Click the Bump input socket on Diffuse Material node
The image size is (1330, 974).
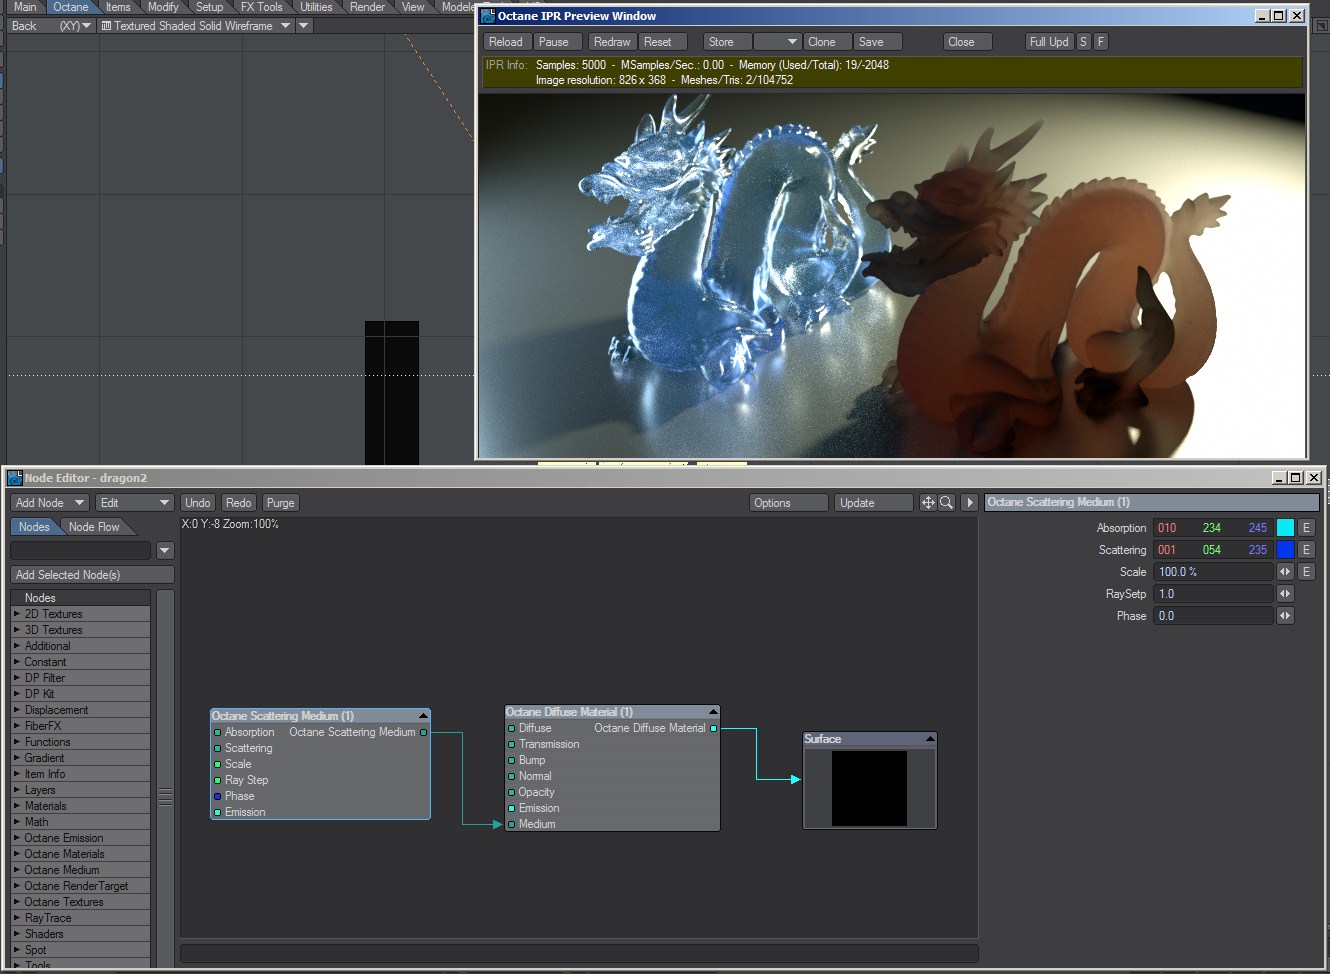[x=511, y=761]
